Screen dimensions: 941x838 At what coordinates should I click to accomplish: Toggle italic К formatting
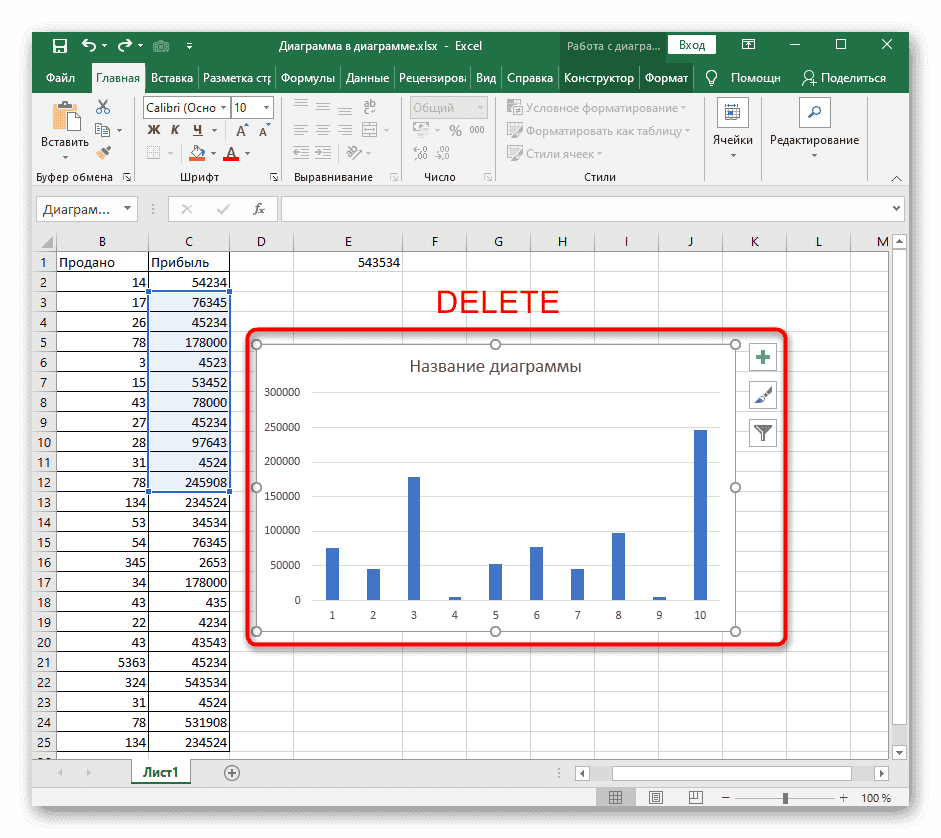click(x=175, y=130)
